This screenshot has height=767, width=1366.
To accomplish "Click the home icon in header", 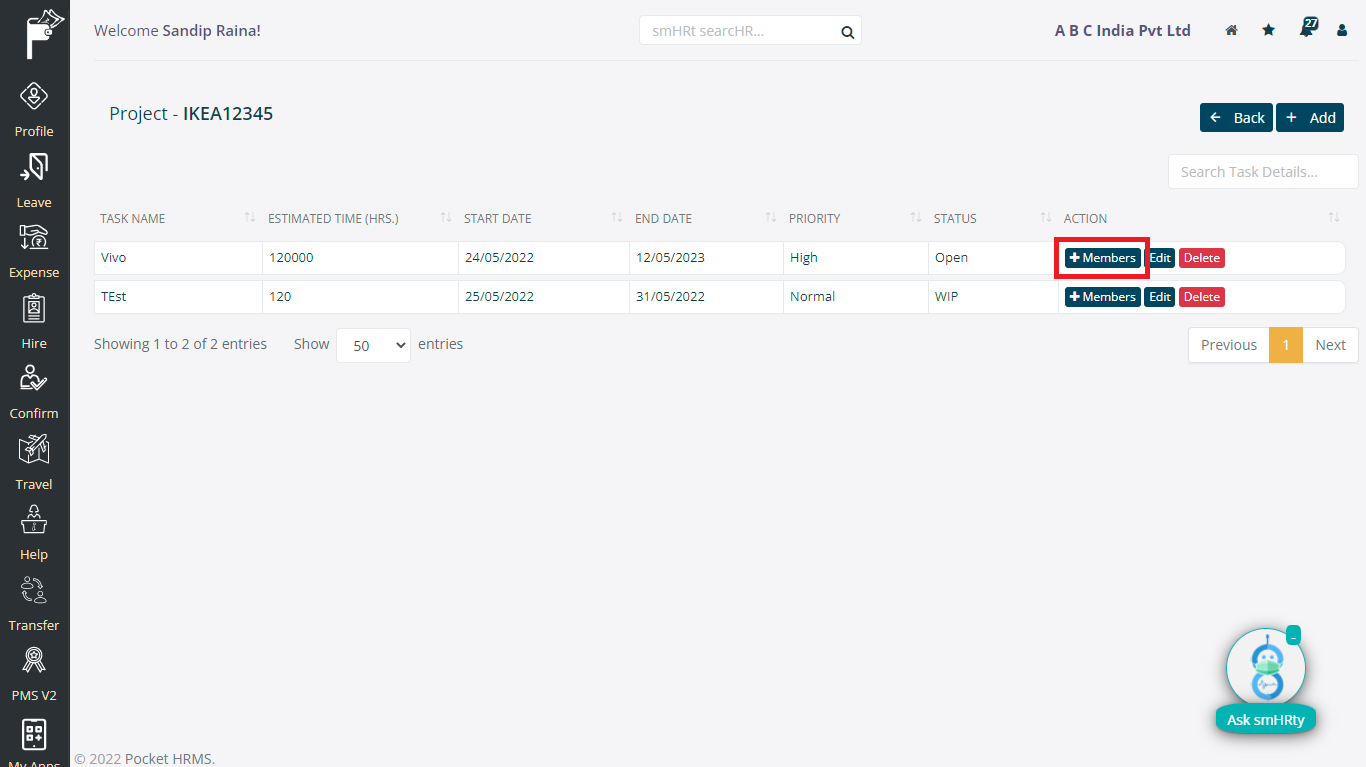I will point(1232,31).
